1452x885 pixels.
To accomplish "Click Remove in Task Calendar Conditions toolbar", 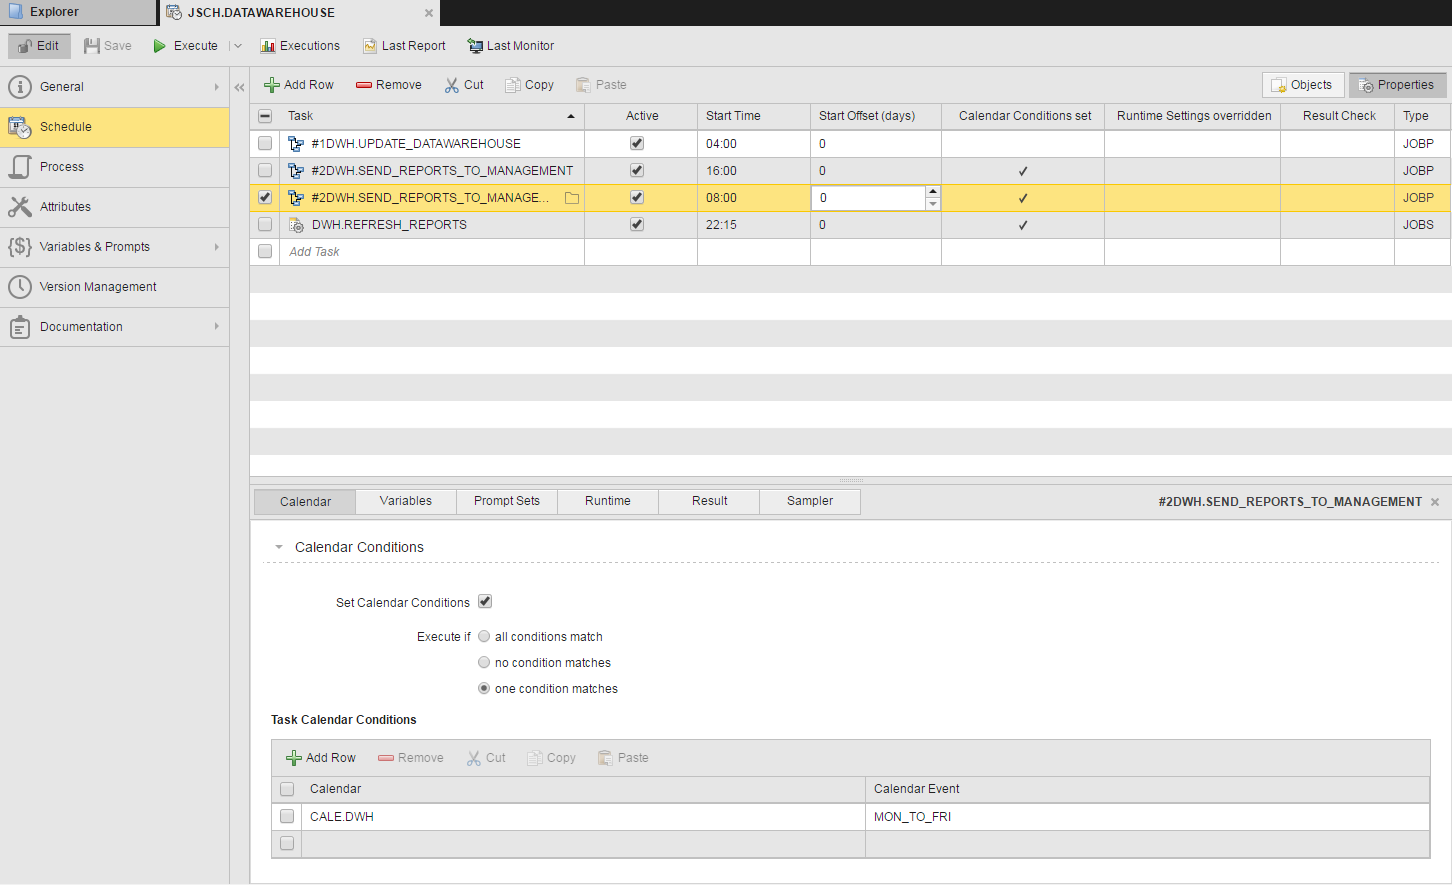I will 410,758.
